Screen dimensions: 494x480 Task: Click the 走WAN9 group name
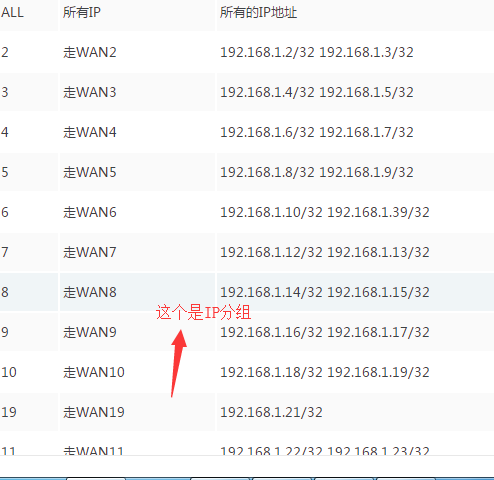coord(90,332)
